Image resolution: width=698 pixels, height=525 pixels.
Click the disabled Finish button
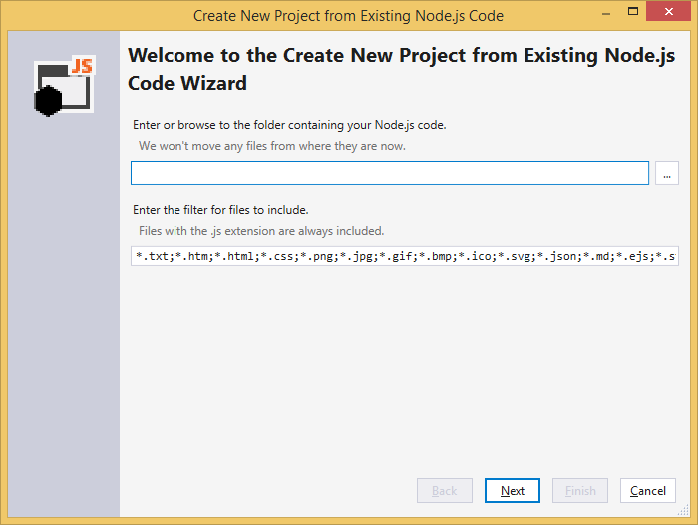coord(580,490)
